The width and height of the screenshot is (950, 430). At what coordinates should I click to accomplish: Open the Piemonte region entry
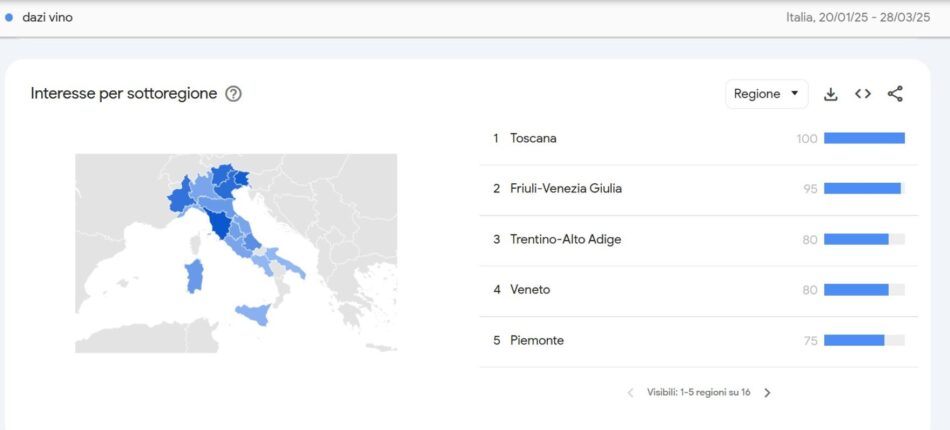536,340
